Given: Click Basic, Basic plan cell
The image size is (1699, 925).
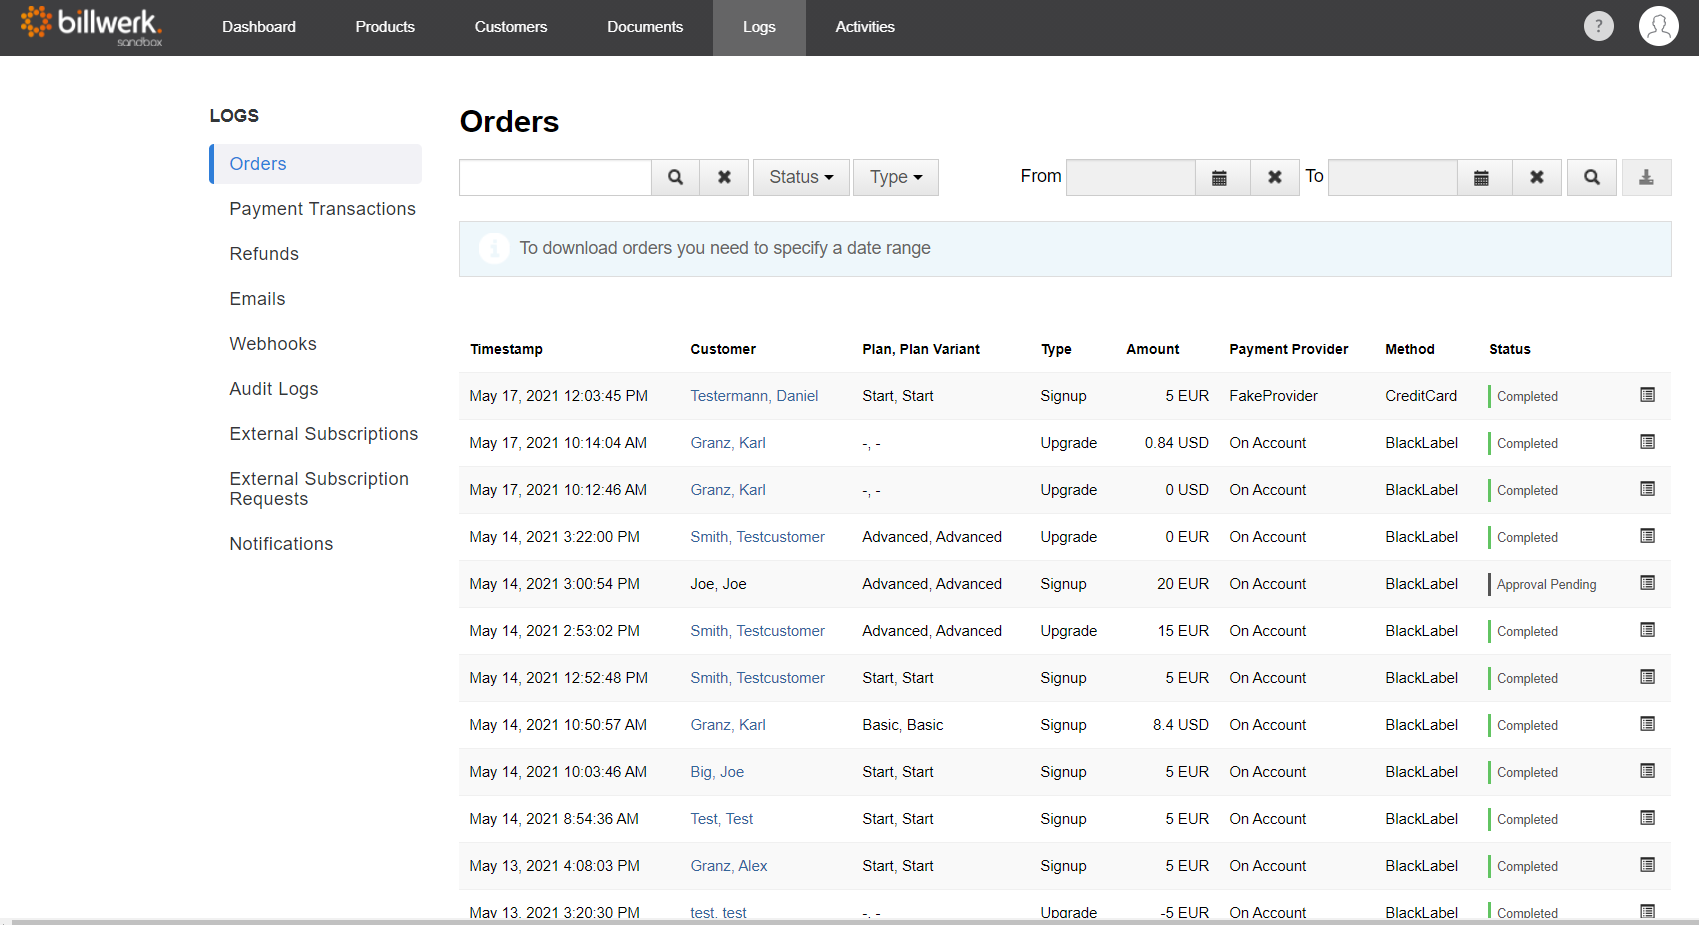Looking at the screenshot, I should pyautogui.click(x=902, y=725).
